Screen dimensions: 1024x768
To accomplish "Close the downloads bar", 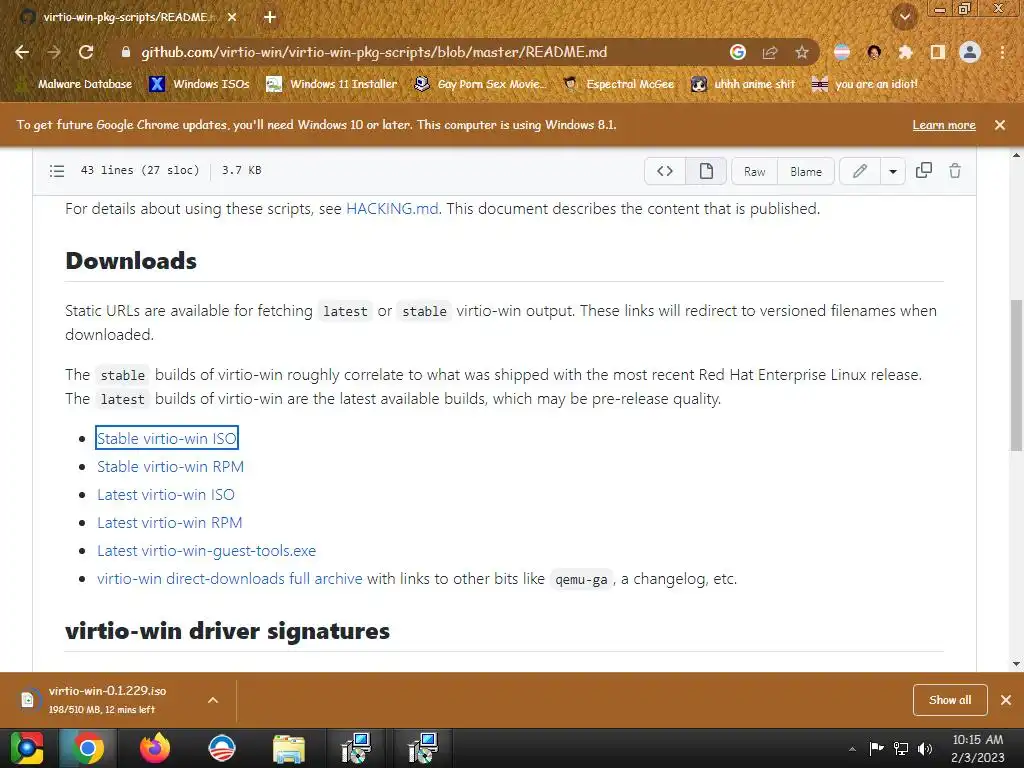I will 1006,700.
